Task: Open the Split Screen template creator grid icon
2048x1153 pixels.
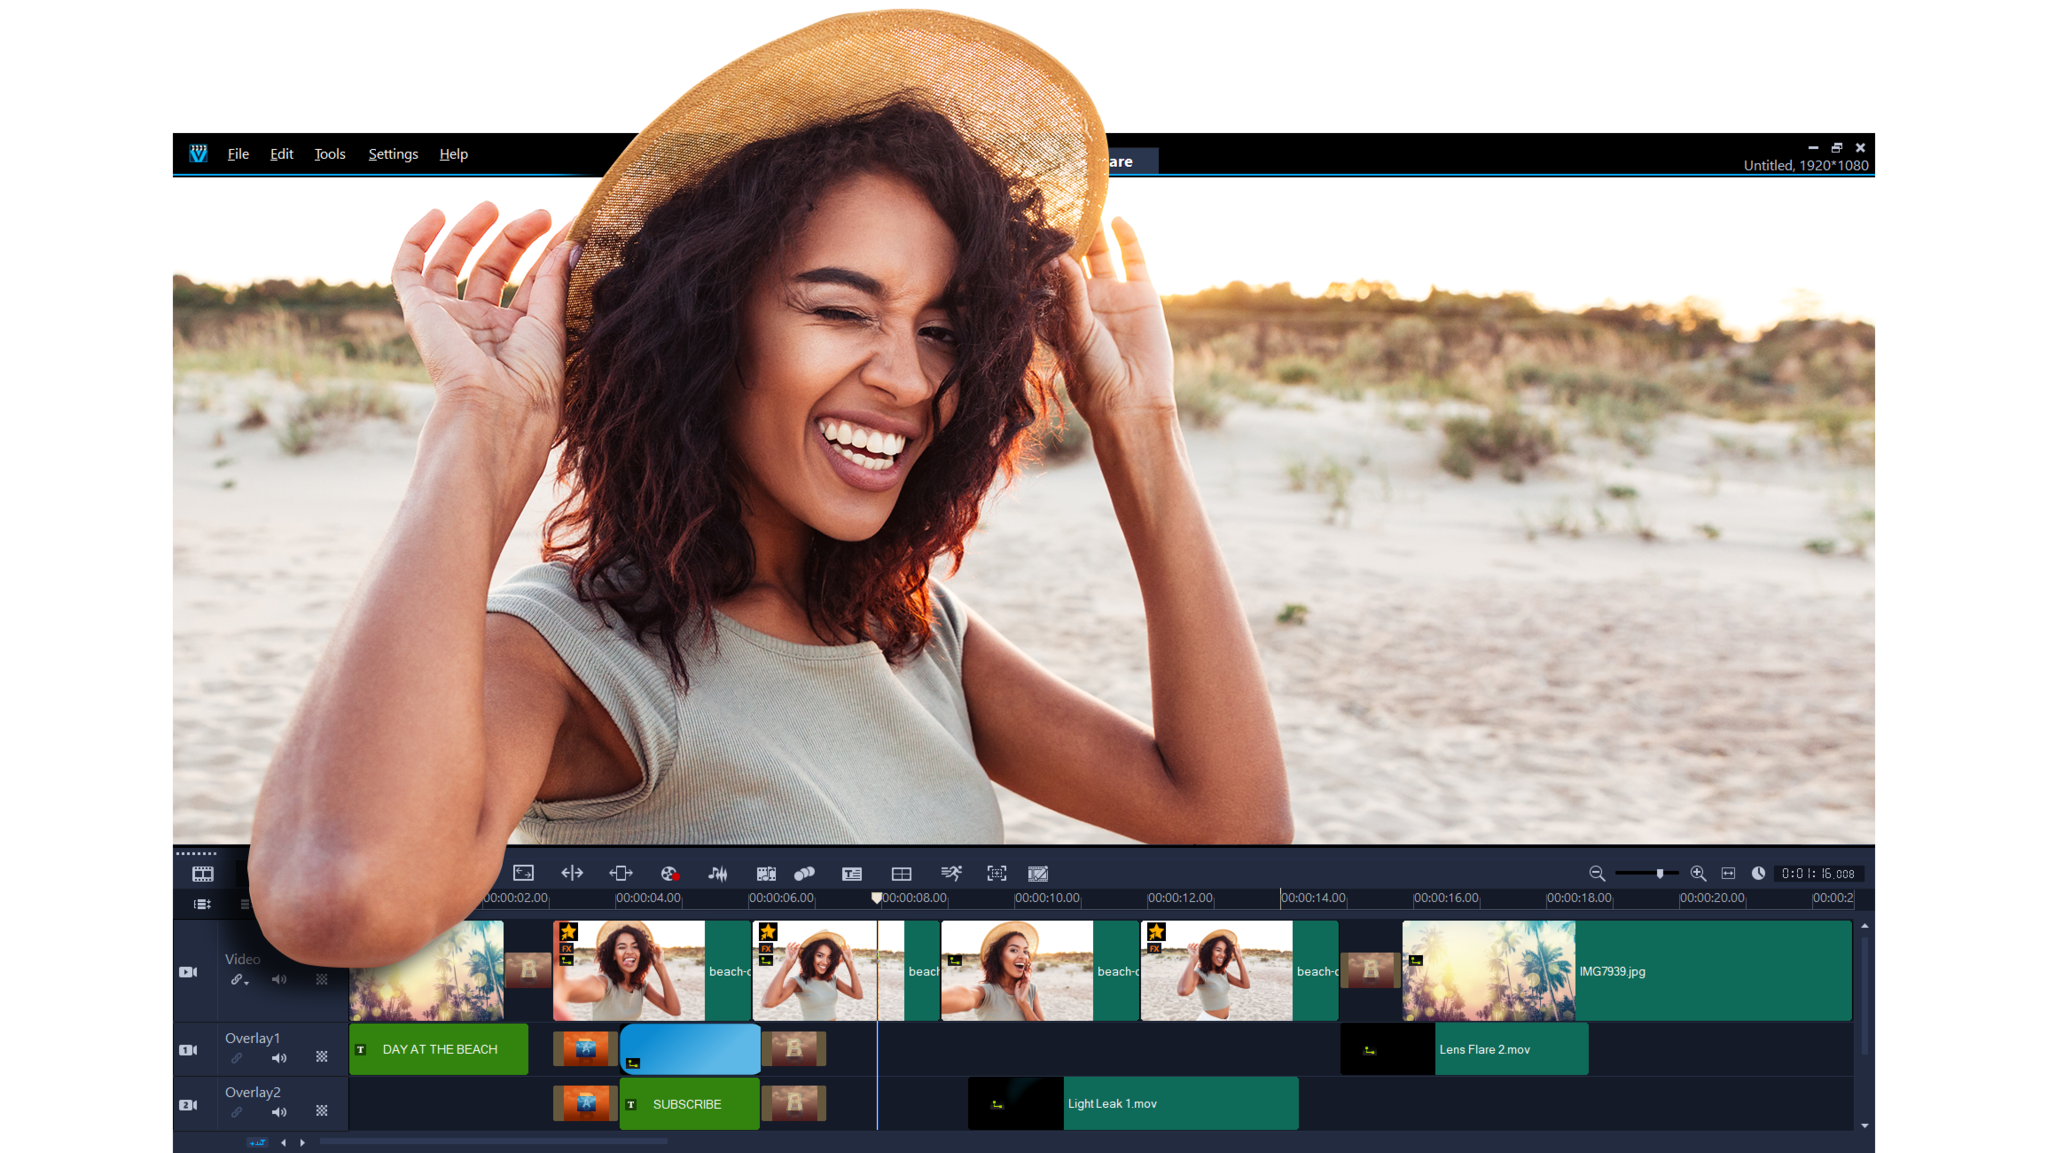Action: [903, 873]
